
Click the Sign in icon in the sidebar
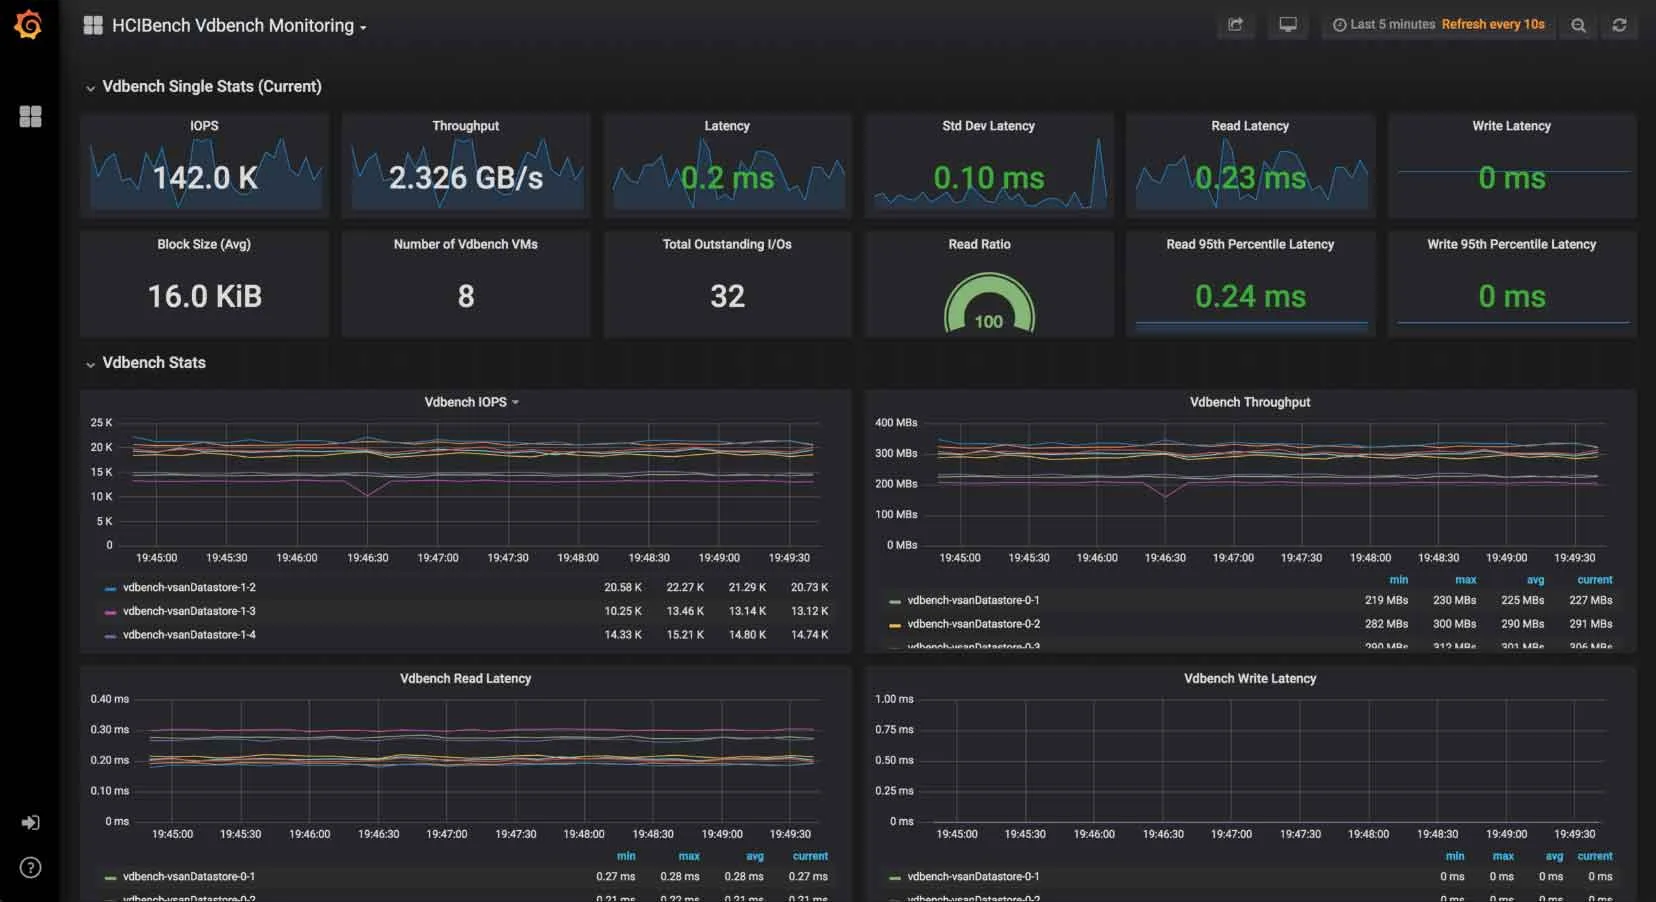tap(31, 823)
